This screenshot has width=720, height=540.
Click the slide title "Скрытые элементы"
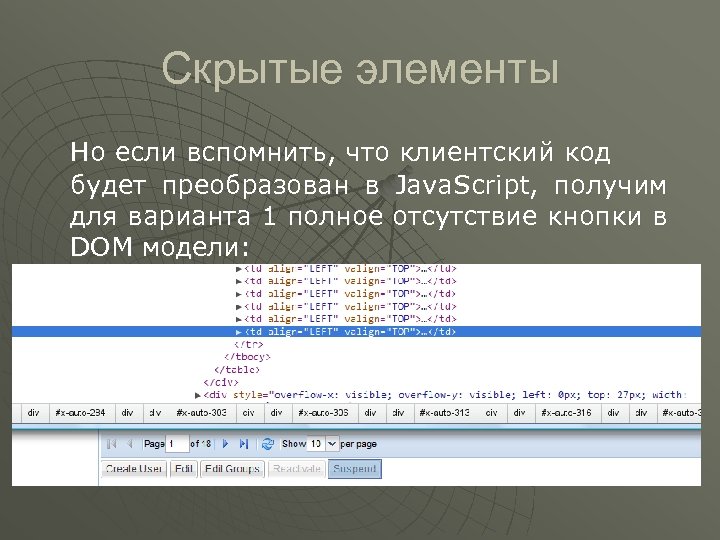(360, 68)
